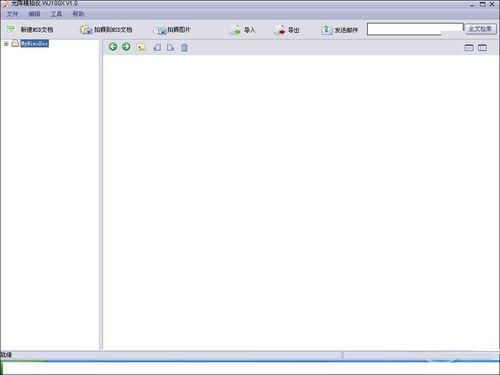Expand the MyWinsDoc tree node

click(x=6, y=44)
